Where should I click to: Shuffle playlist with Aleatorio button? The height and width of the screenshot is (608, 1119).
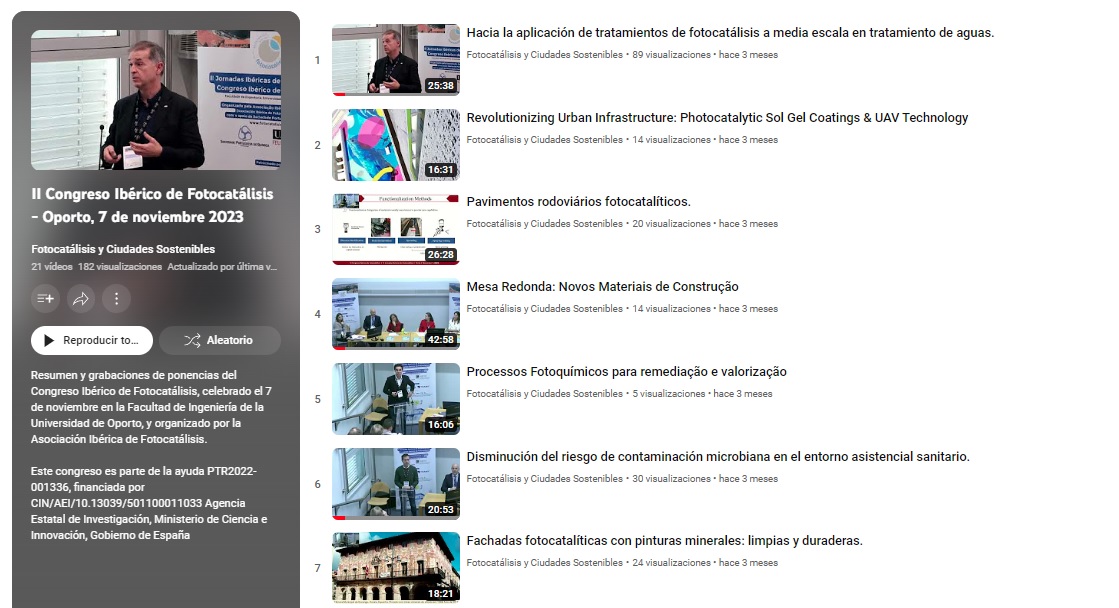[219, 340]
